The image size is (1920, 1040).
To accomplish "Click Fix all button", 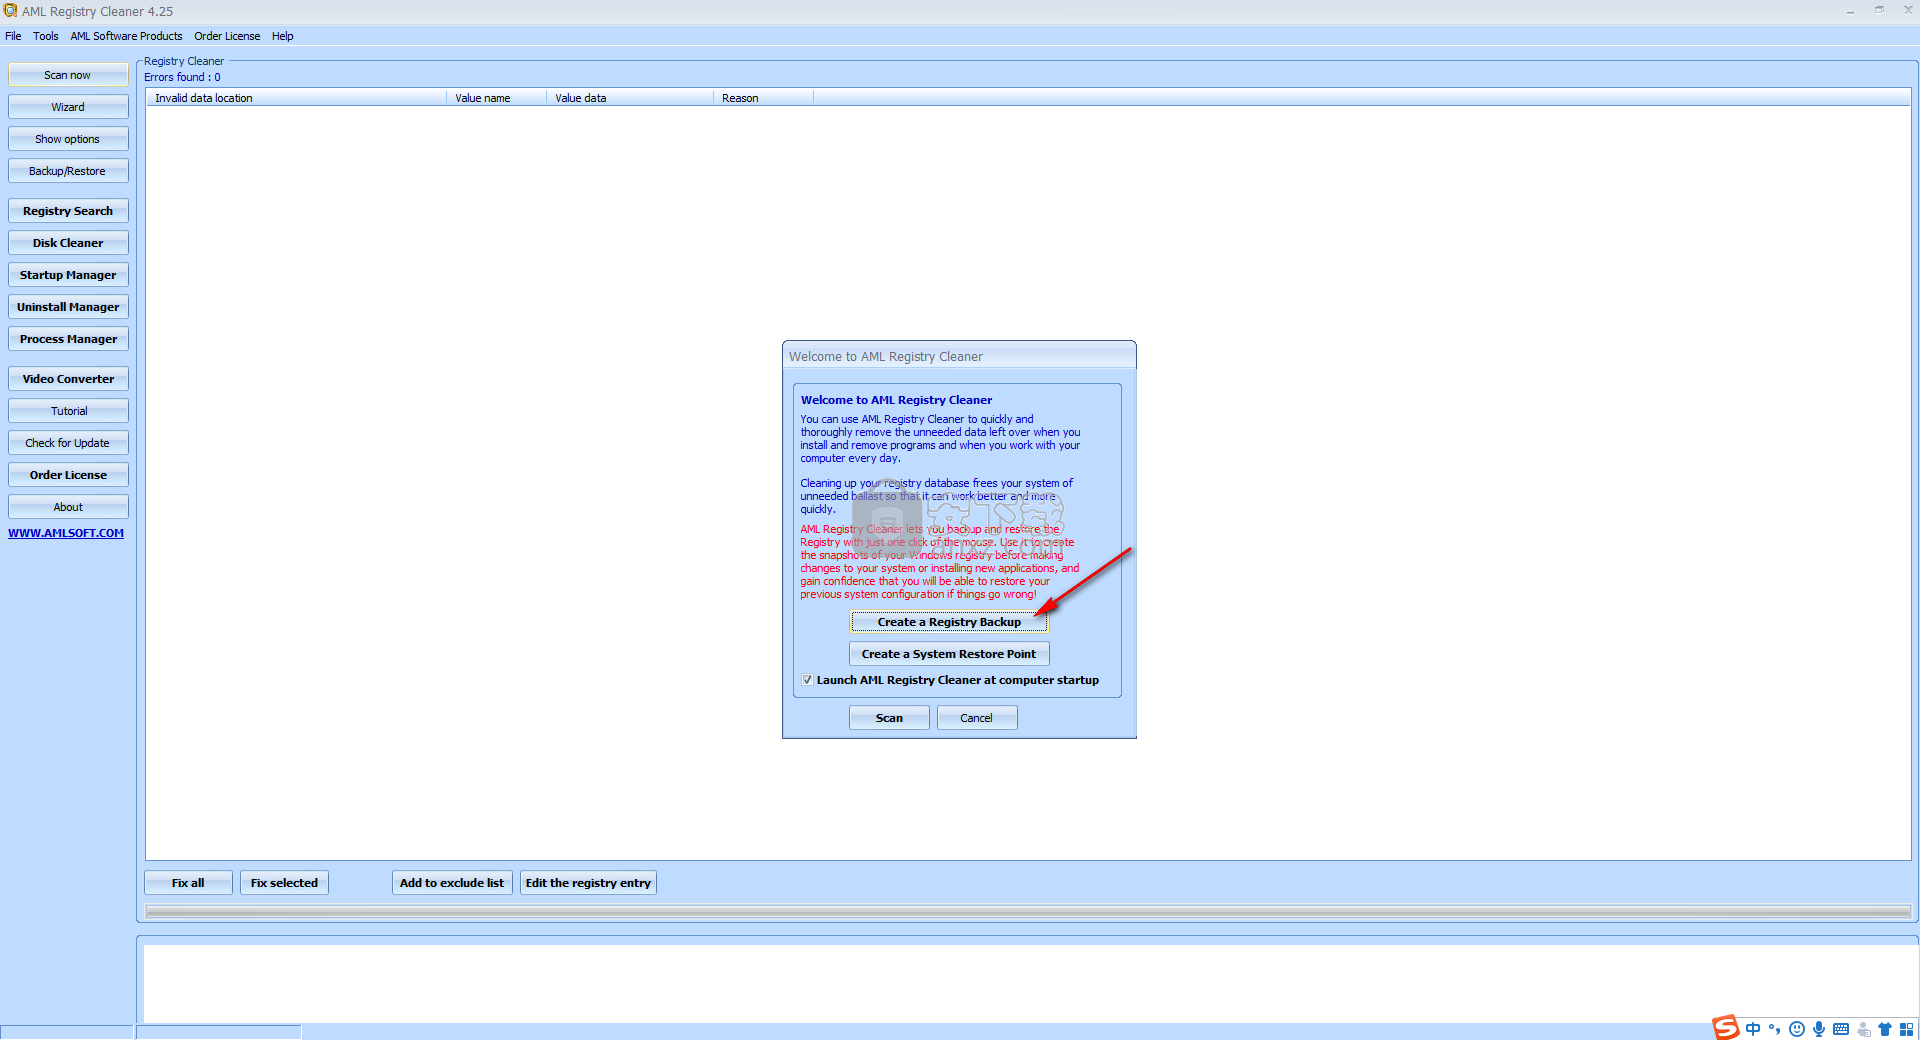I will [x=188, y=883].
